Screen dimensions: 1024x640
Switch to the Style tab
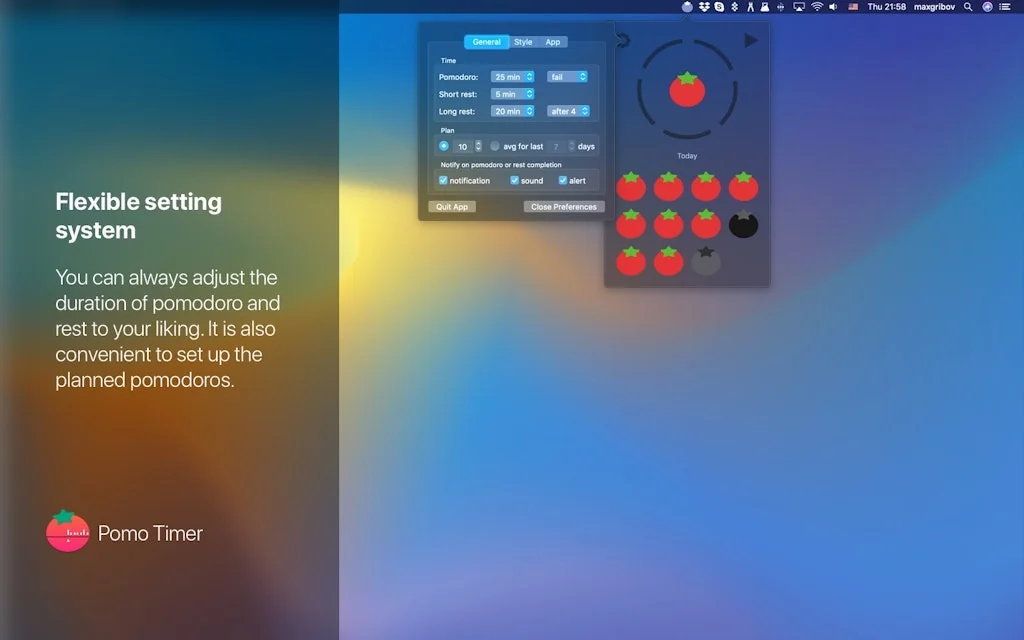click(x=523, y=42)
